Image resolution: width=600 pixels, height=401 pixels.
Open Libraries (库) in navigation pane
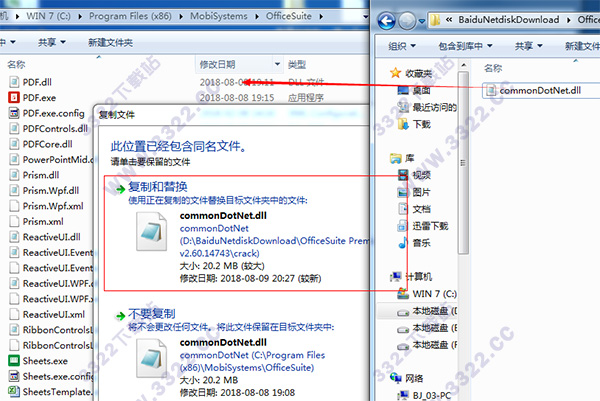point(402,158)
